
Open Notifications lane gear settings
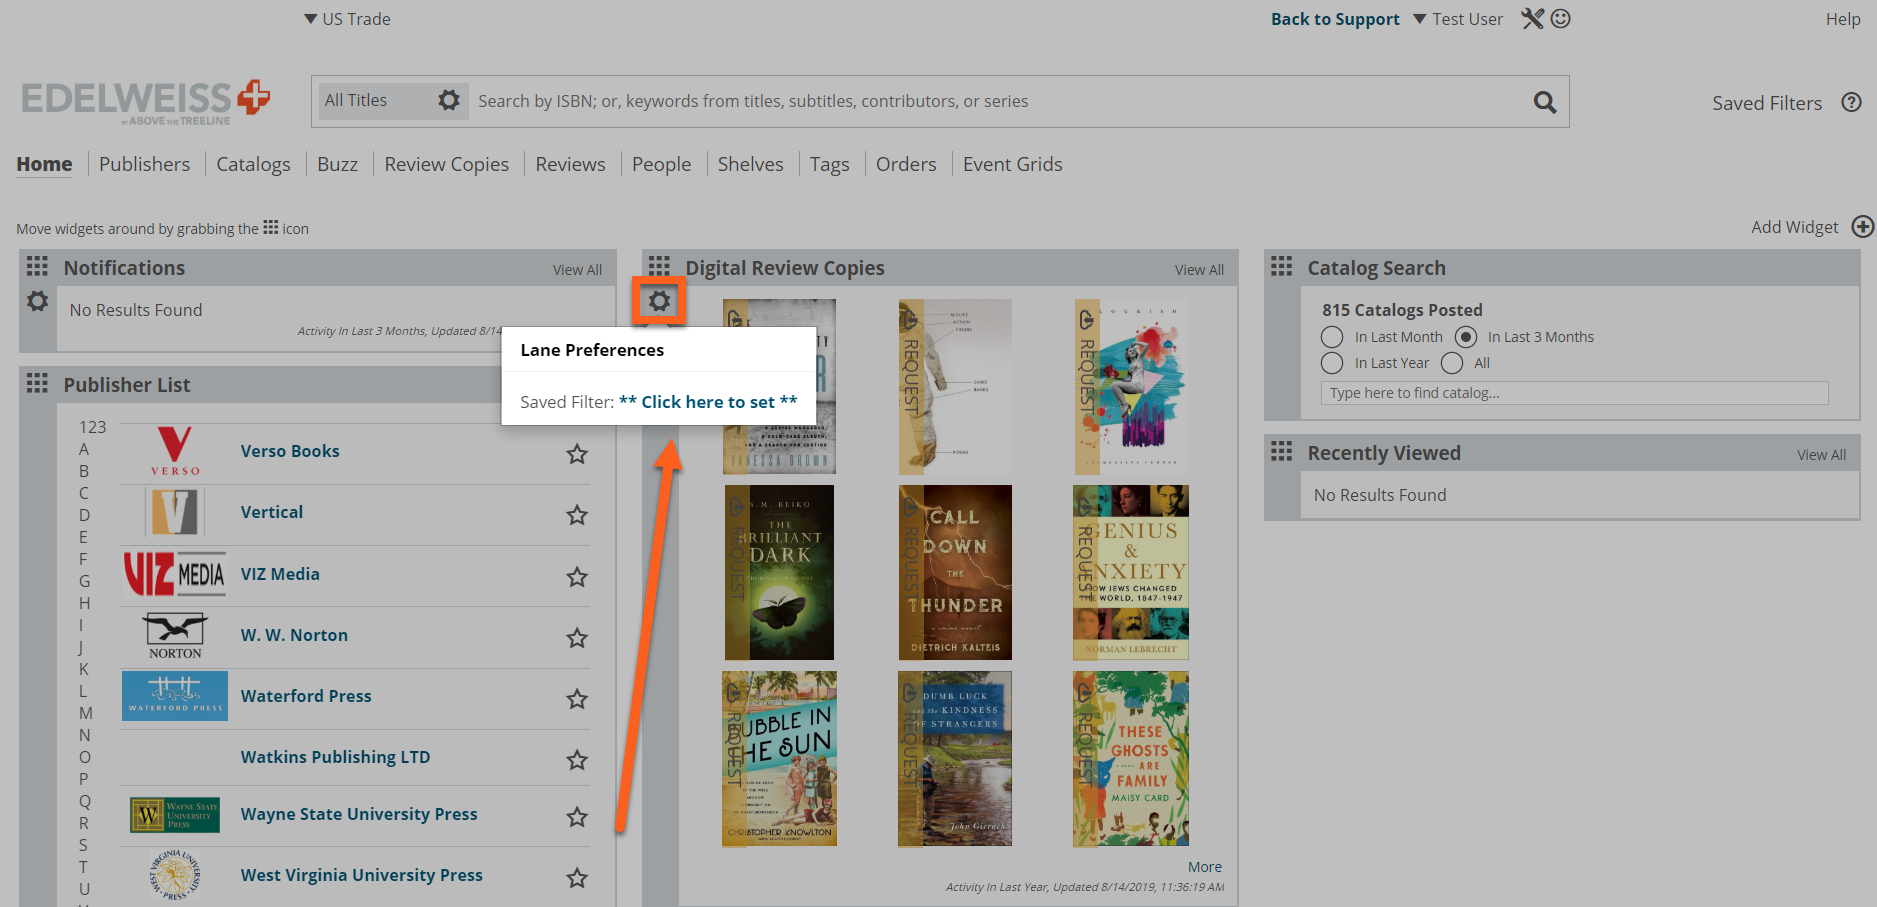(x=37, y=301)
